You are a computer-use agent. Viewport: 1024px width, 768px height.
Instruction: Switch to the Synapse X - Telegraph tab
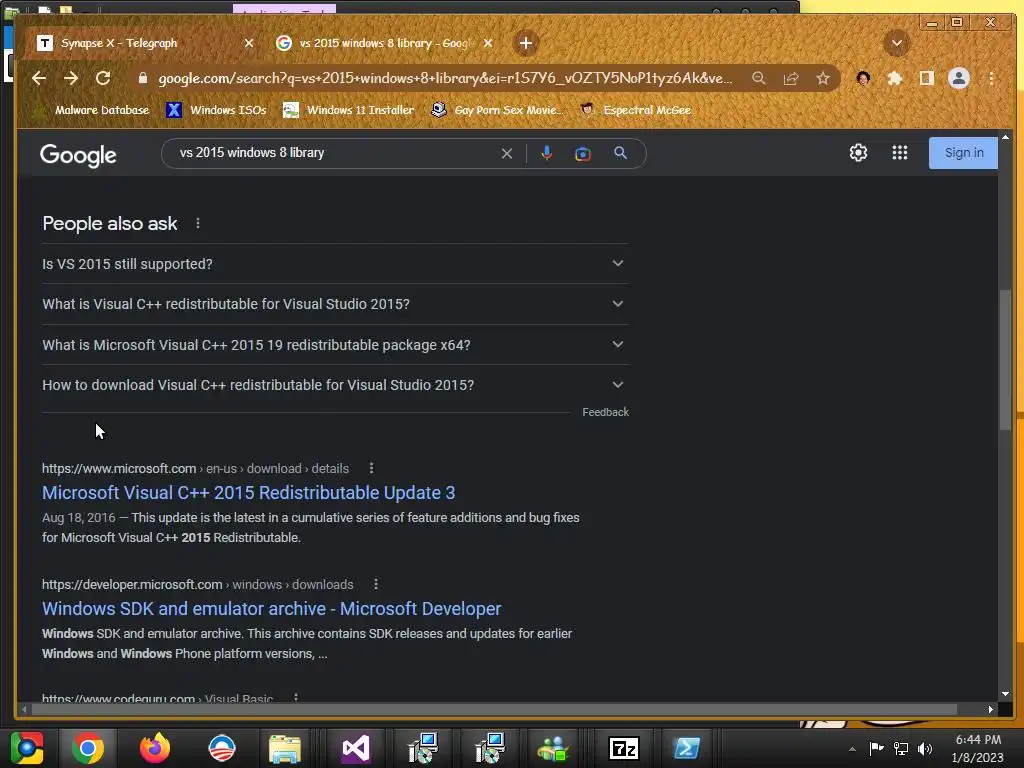click(142, 43)
